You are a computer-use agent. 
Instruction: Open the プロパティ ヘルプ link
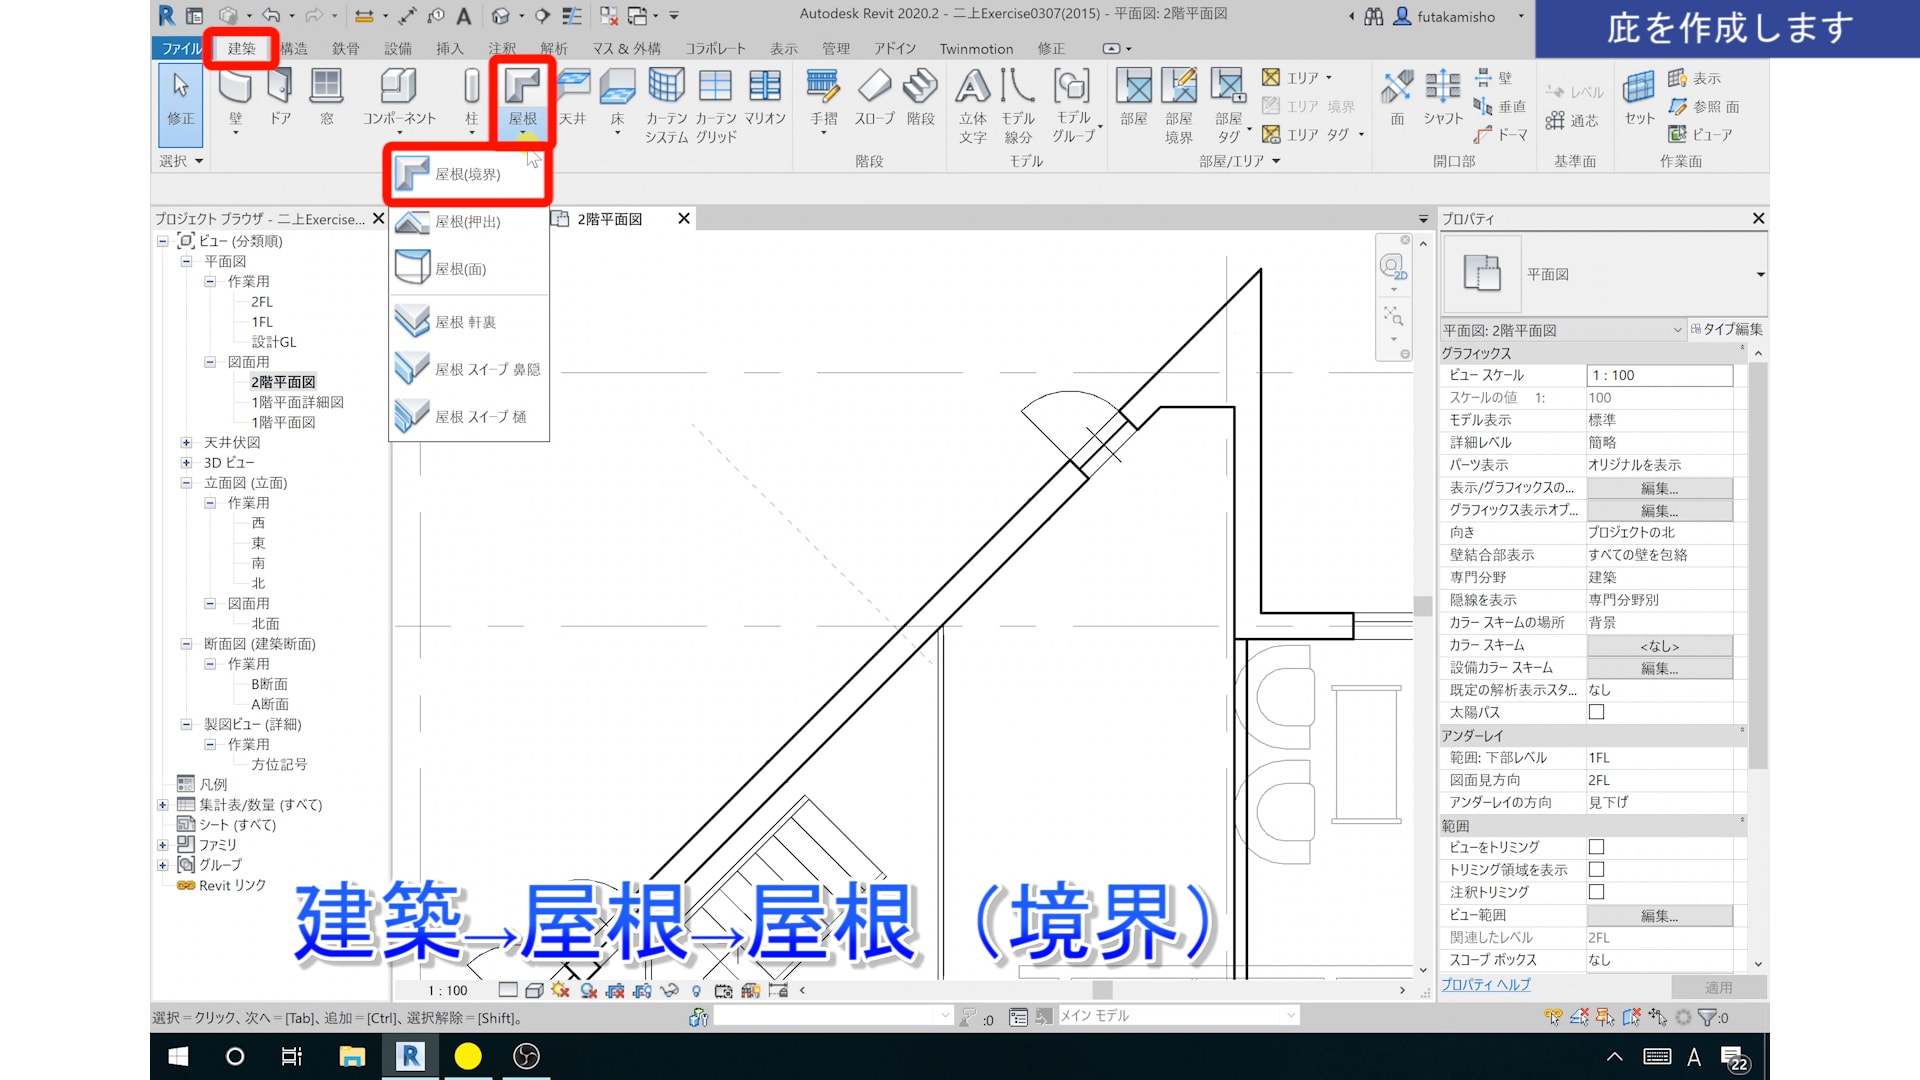tap(1485, 985)
